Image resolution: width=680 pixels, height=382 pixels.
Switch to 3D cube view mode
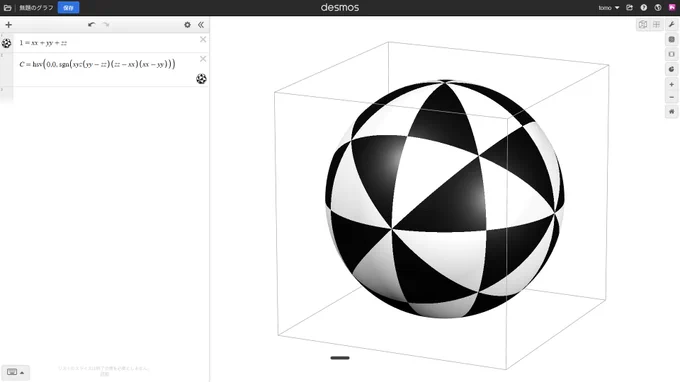643,25
